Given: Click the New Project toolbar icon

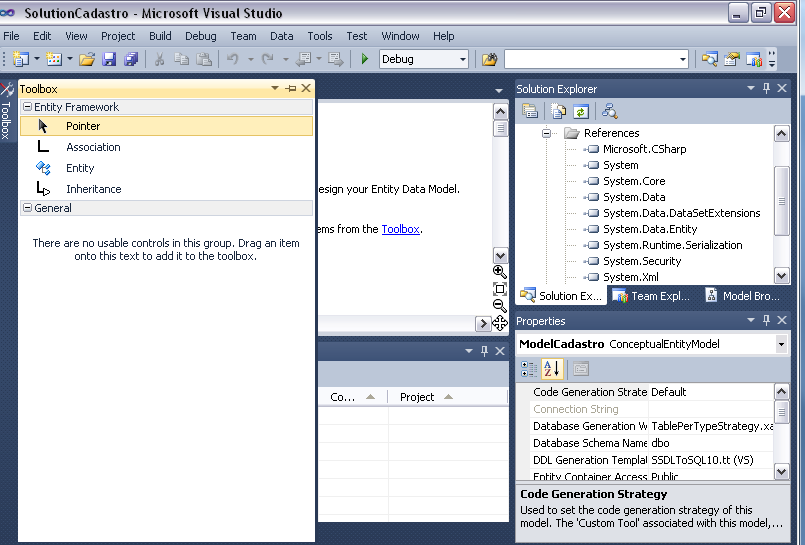Looking at the screenshot, I should (x=21, y=59).
